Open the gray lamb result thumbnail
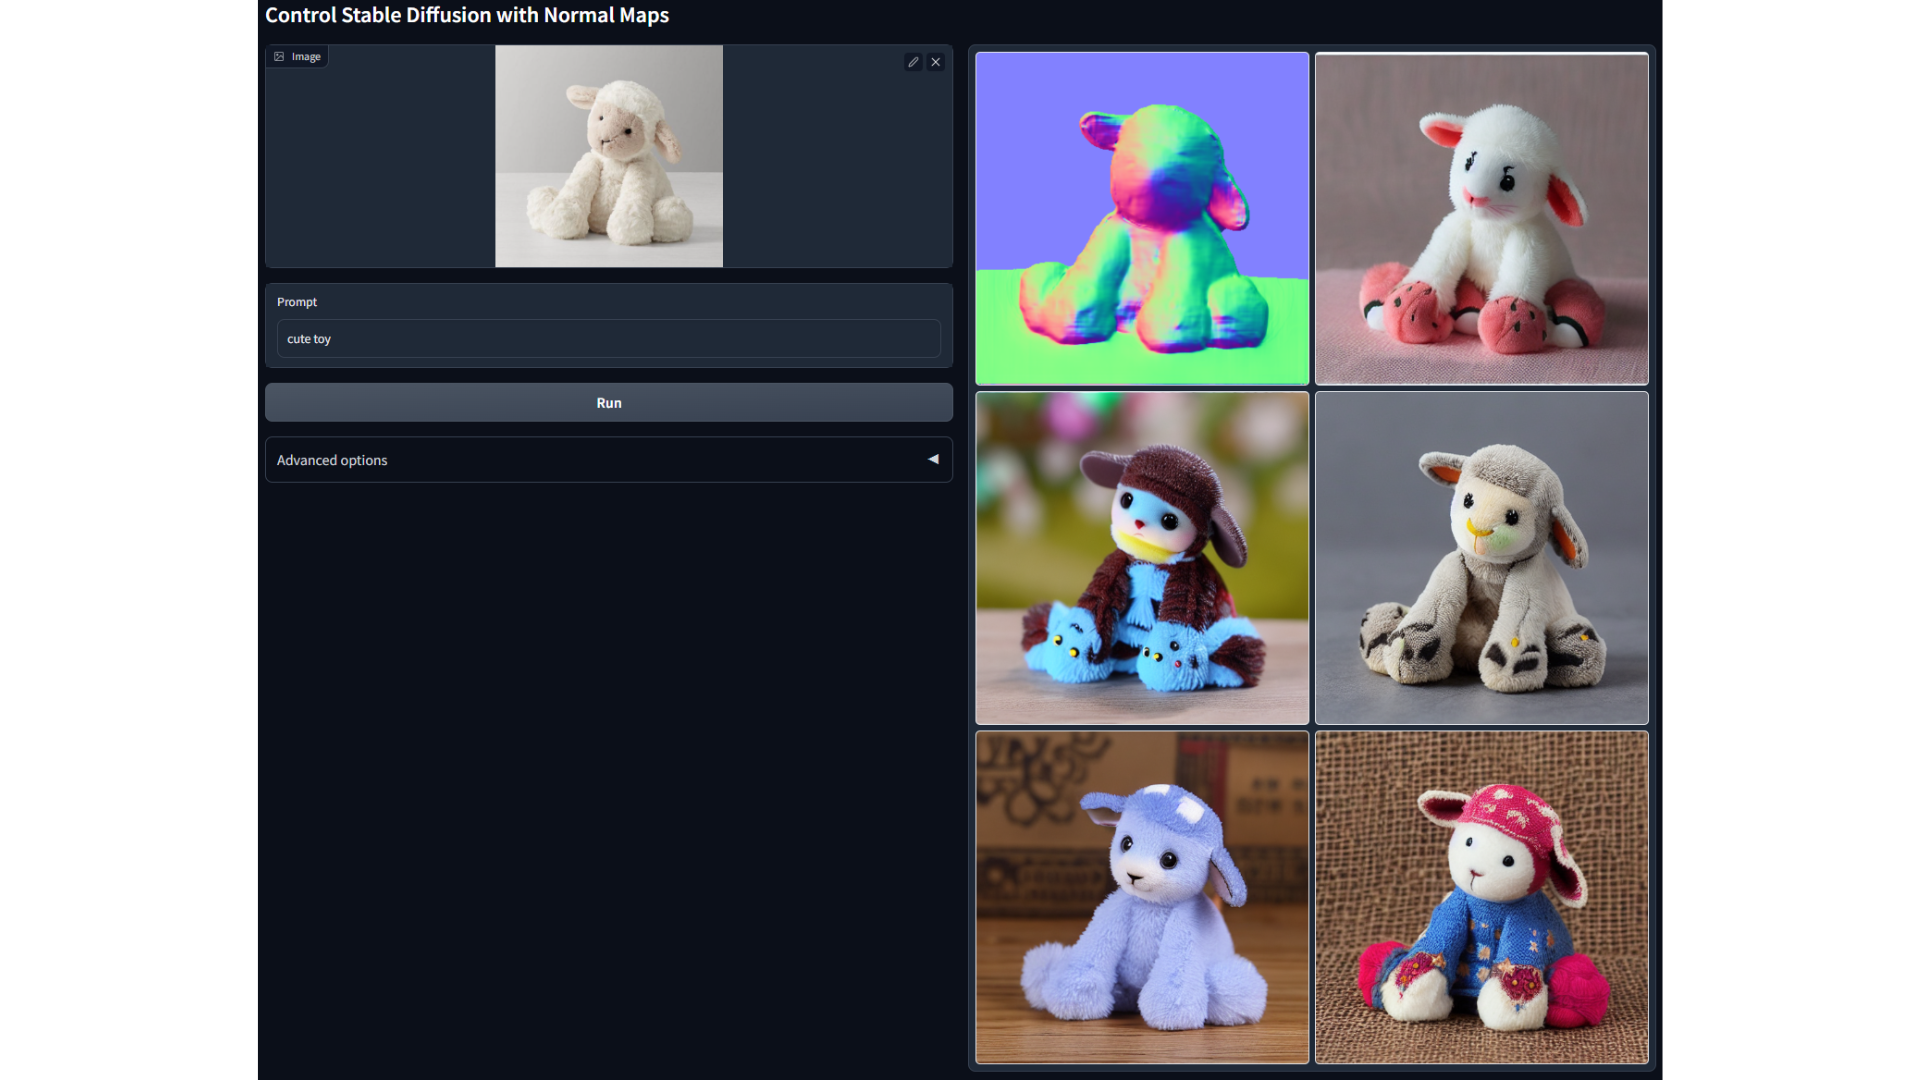1920x1080 pixels. point(1481,558)
